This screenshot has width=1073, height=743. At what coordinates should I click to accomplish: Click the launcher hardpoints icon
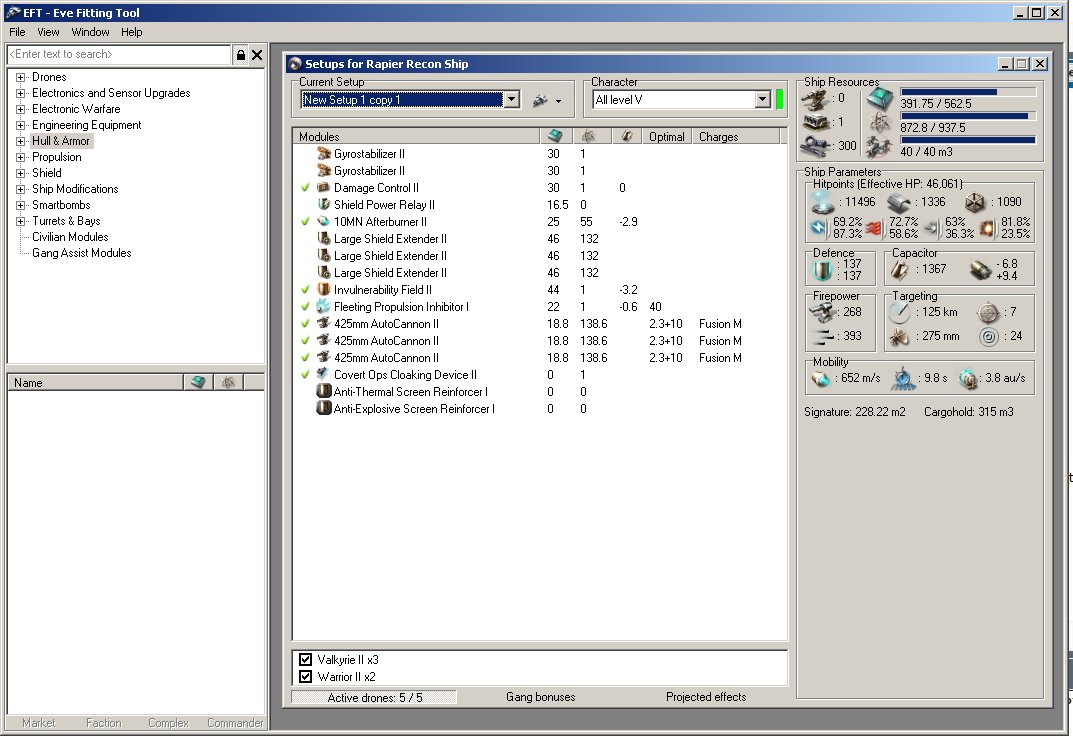[816, 122]
